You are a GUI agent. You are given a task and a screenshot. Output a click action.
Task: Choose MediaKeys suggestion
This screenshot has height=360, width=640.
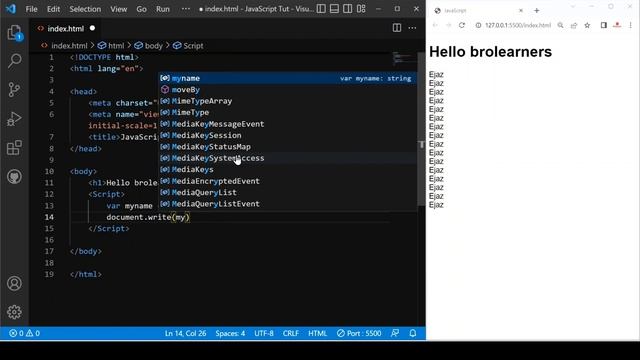click(287, 169)
